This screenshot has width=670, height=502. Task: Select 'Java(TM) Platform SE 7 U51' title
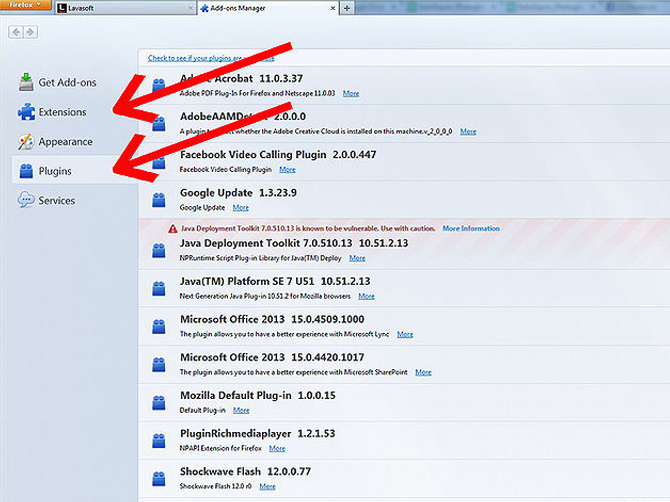[x=275, y=282]
